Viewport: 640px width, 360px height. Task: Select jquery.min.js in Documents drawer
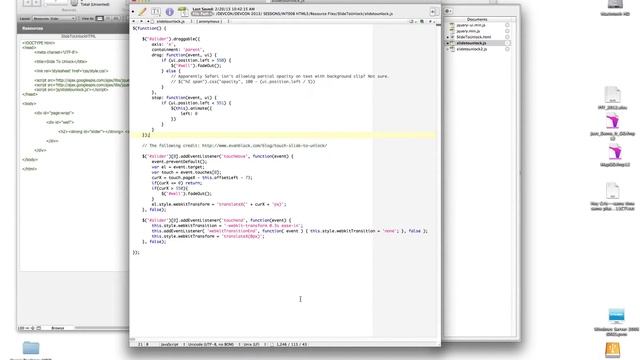click(468, 31)
